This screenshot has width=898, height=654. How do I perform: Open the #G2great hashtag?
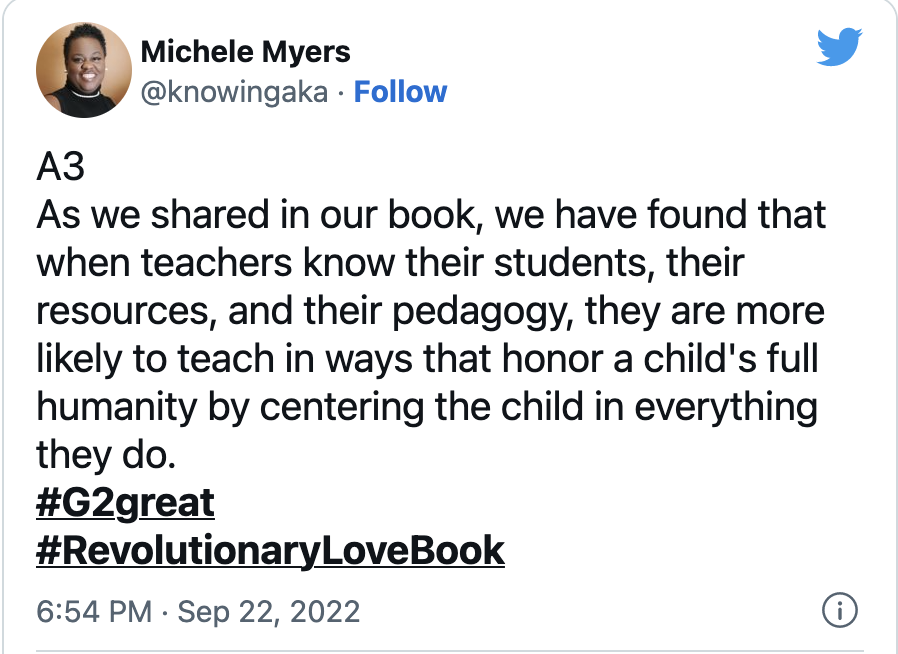125,503
